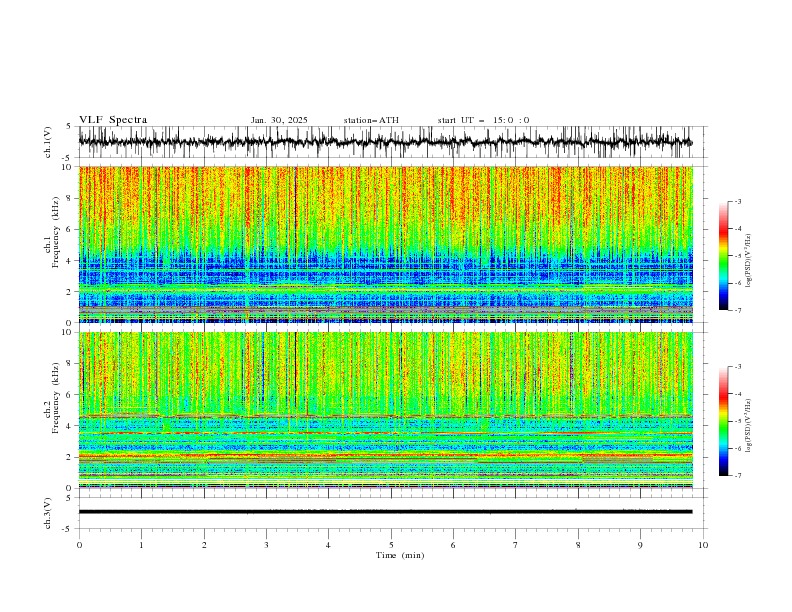This screenshot has width=792, height=612.
Task: Click the ch.1 PSD color bar
Action: [723, 256]
